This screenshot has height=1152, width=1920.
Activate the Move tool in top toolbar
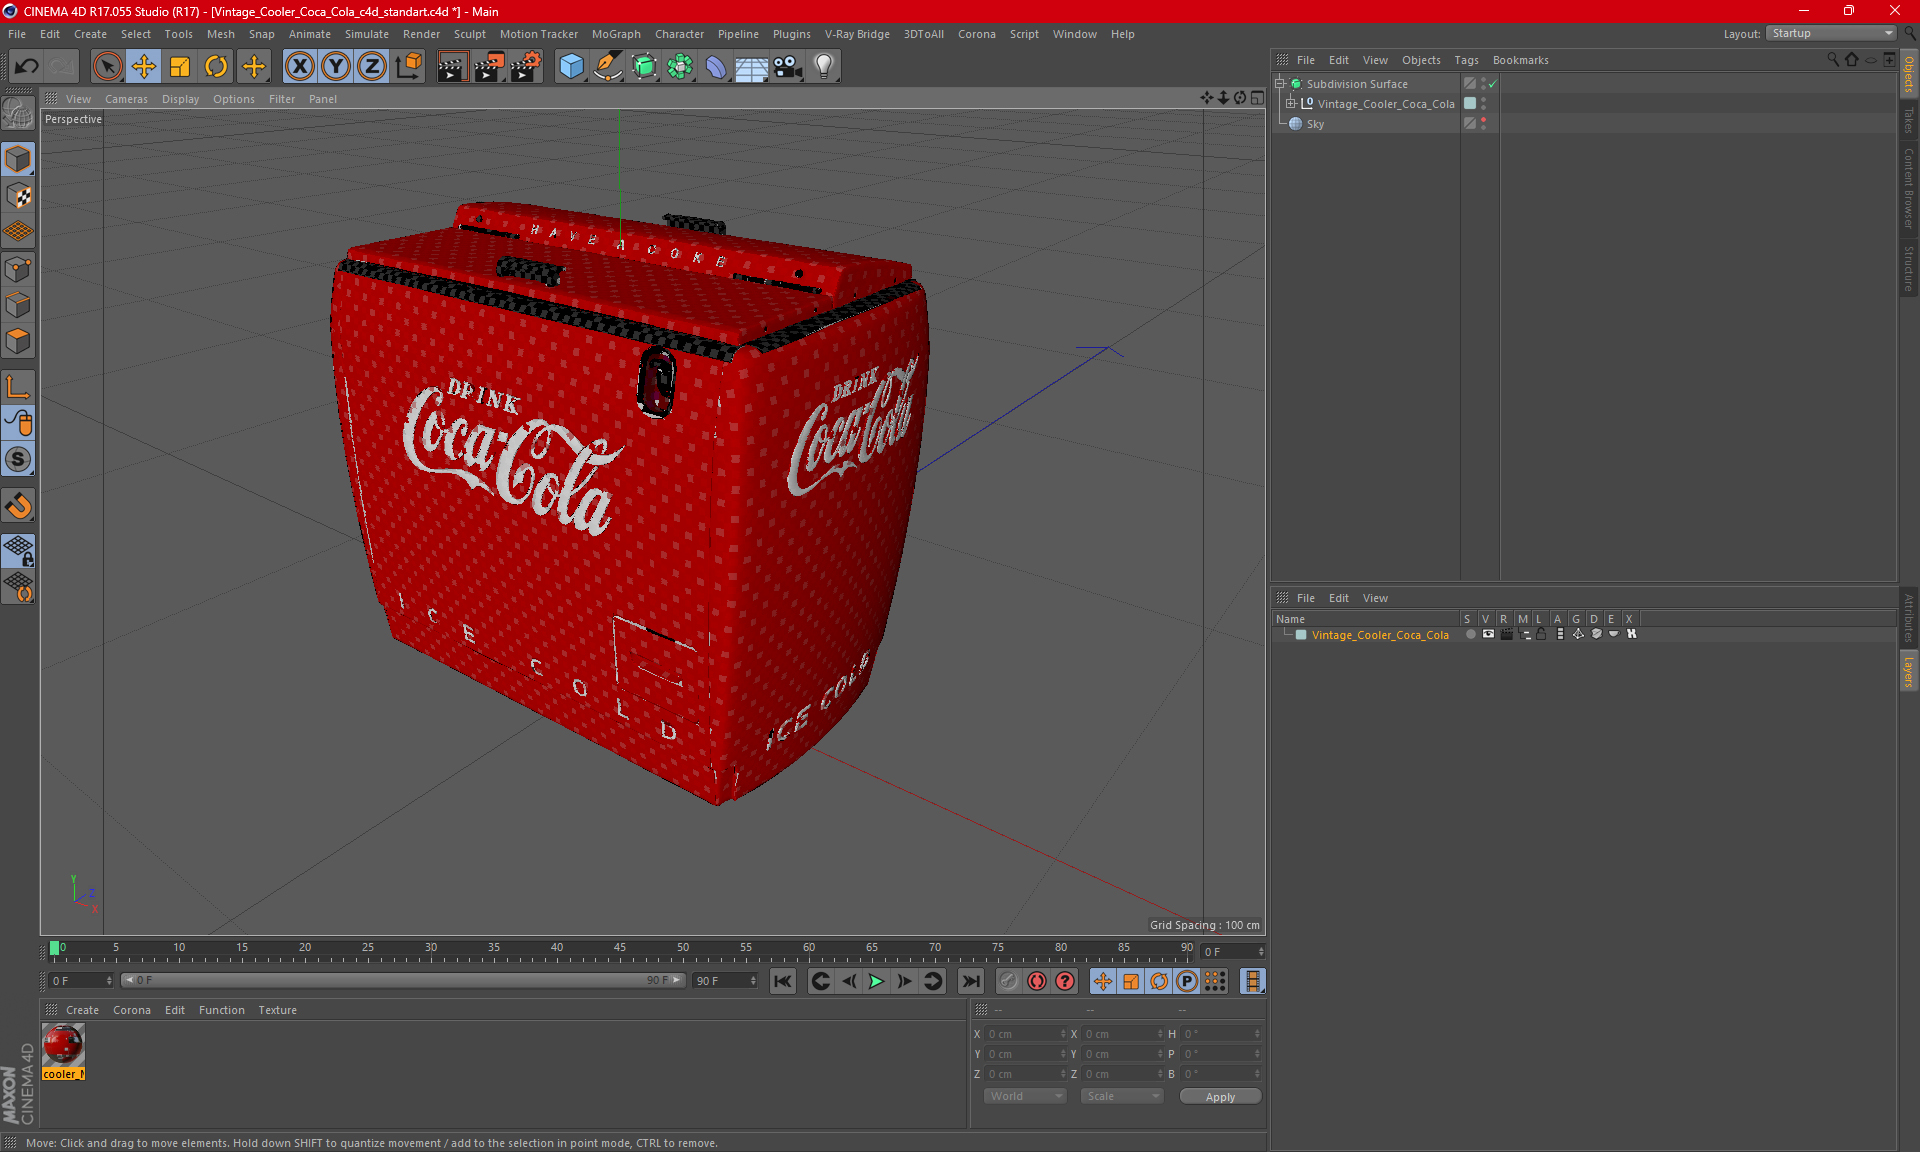point(144,67)
